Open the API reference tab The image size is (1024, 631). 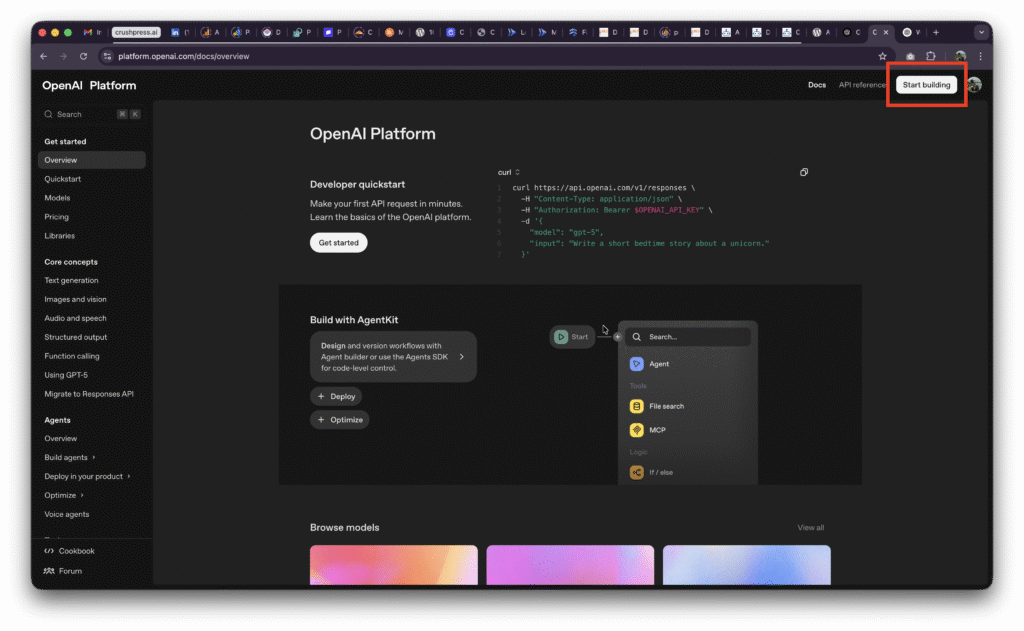click(x=862, y=85)
